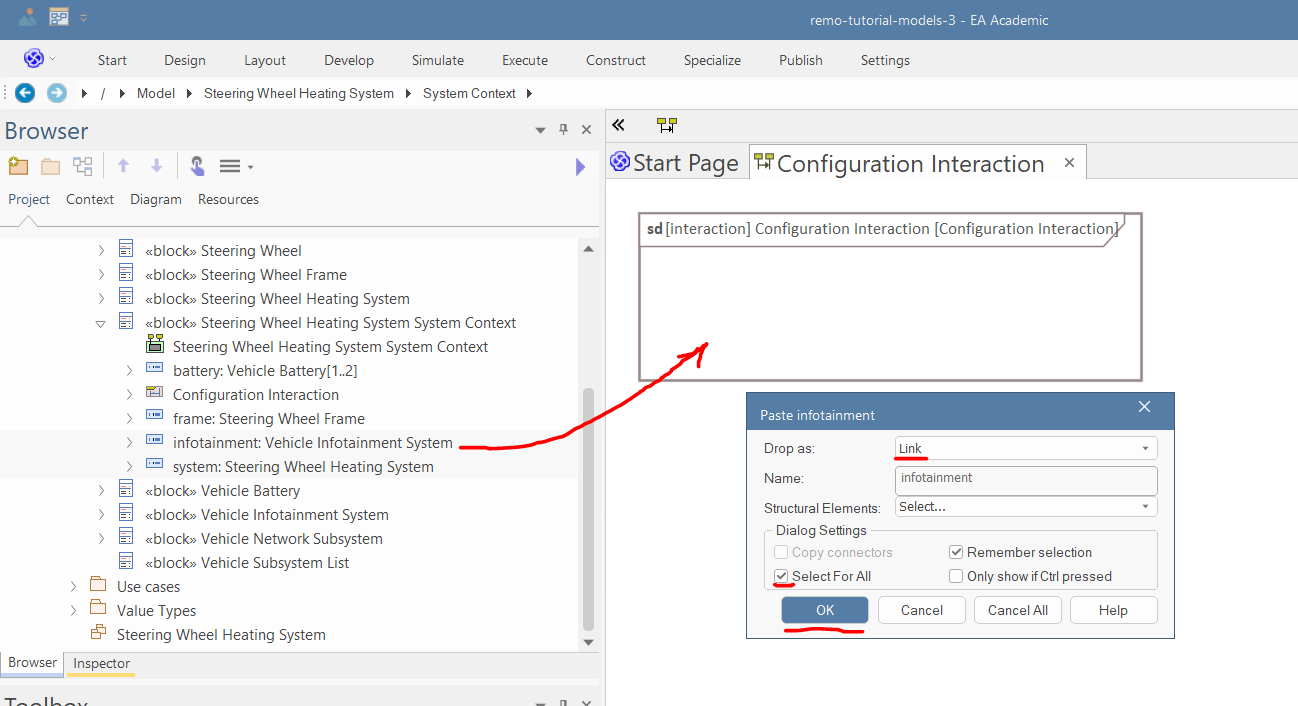Switch to the Start Page tab
The image size is (1298, 706).
coord(675,163)
